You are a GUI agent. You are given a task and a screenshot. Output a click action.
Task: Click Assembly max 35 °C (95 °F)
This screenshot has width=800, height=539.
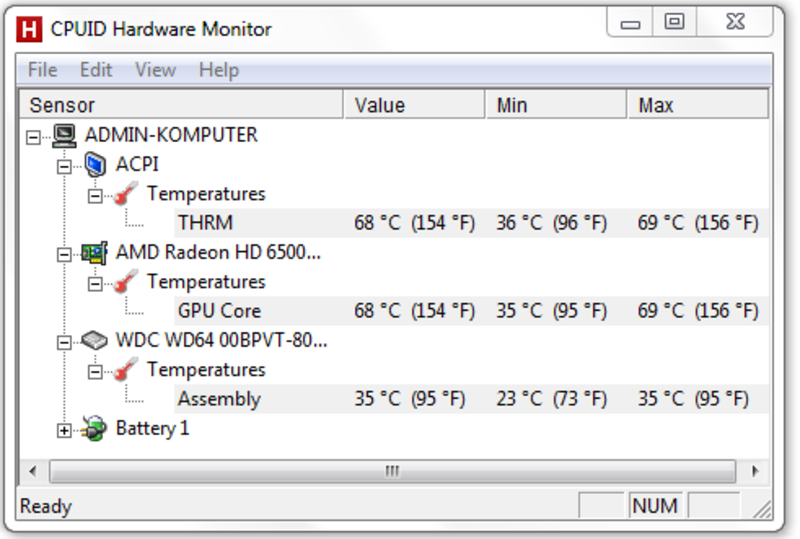(693, 399)
